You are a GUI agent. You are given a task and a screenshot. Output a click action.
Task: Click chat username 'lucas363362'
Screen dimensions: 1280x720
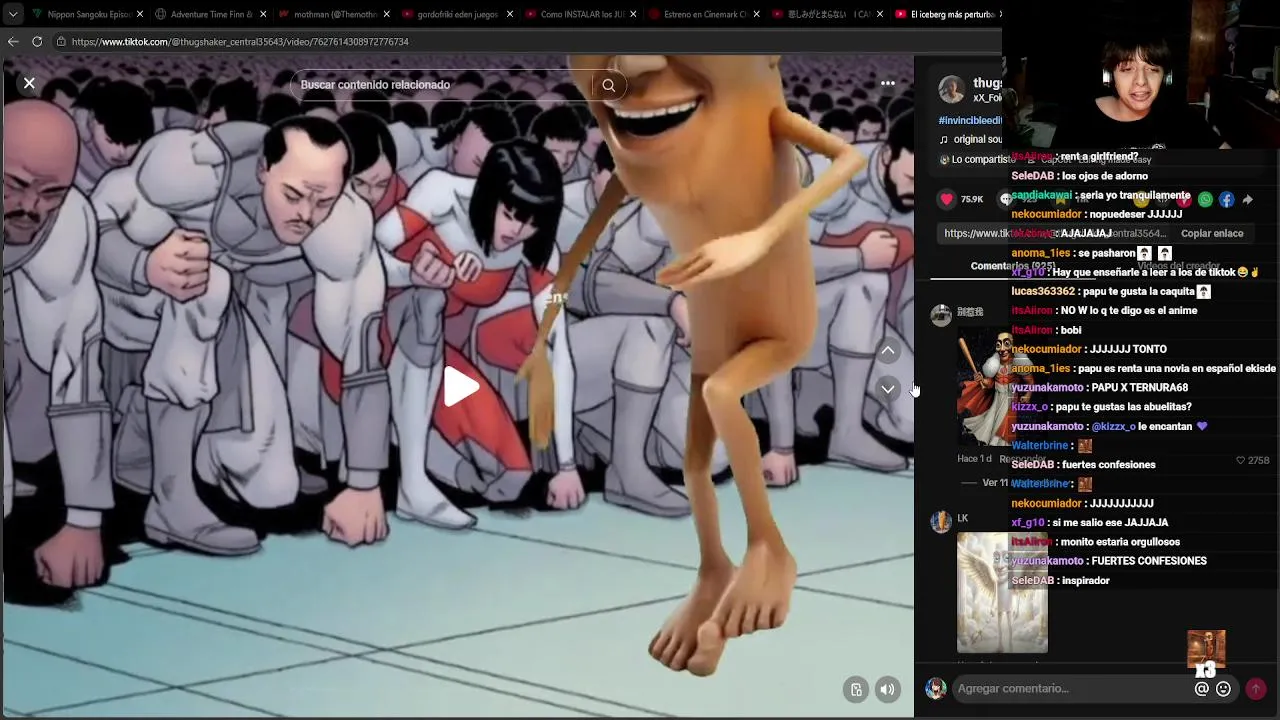pos(1043,292)
